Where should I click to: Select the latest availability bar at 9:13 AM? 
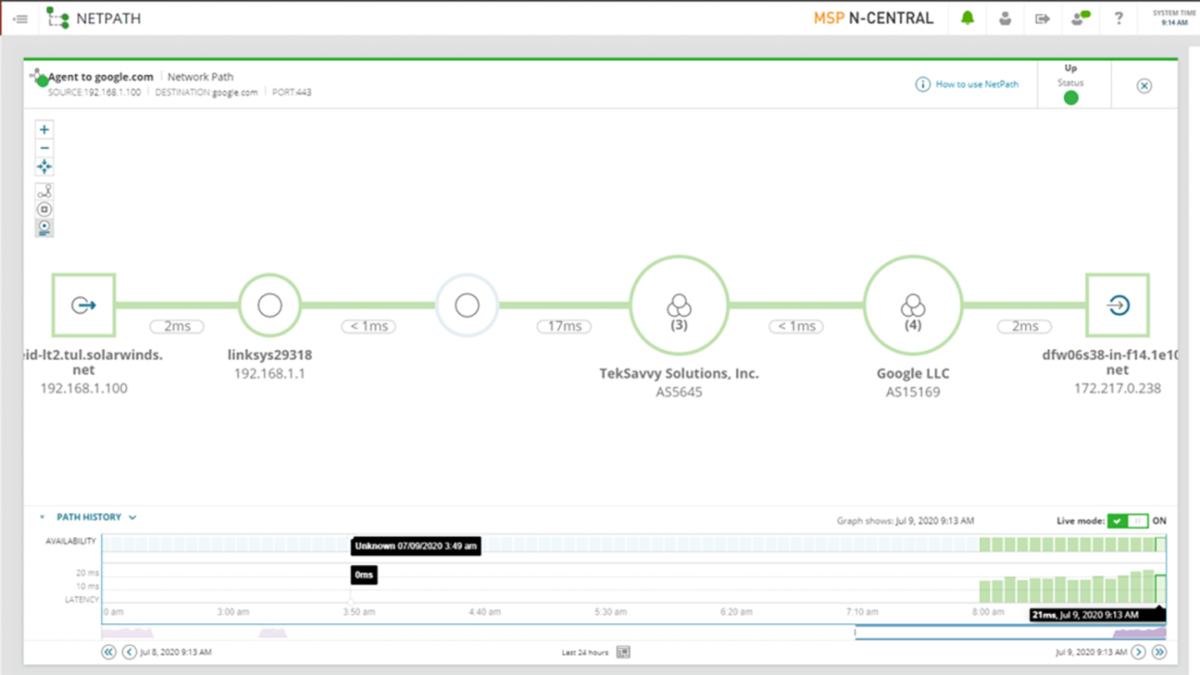pos(1160,544)
